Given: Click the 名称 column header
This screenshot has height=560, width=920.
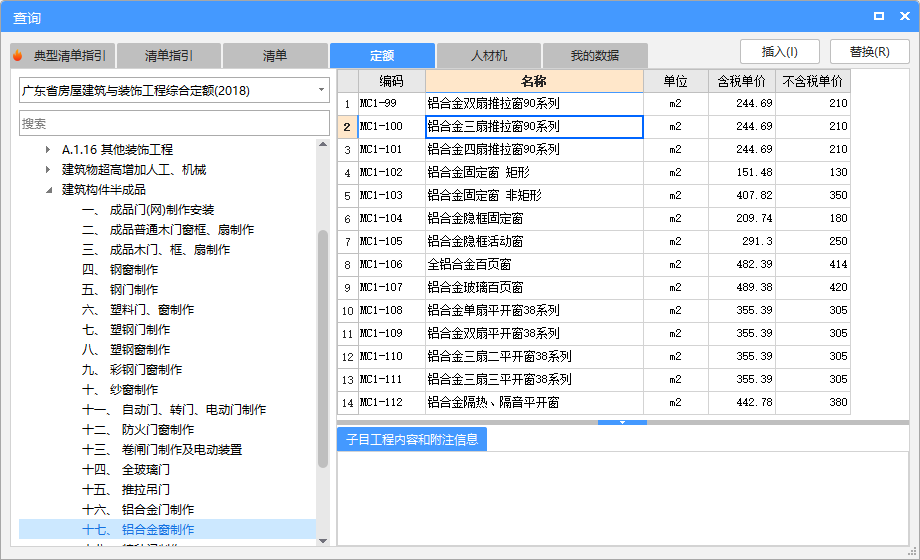Looking at the screenshot, I should point(534,81).
